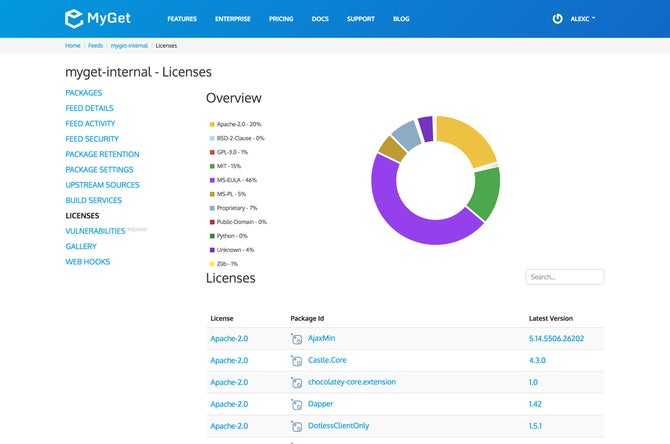Open Feed Activity in the sidebar

pyautogui.click(x=90, y=123)
